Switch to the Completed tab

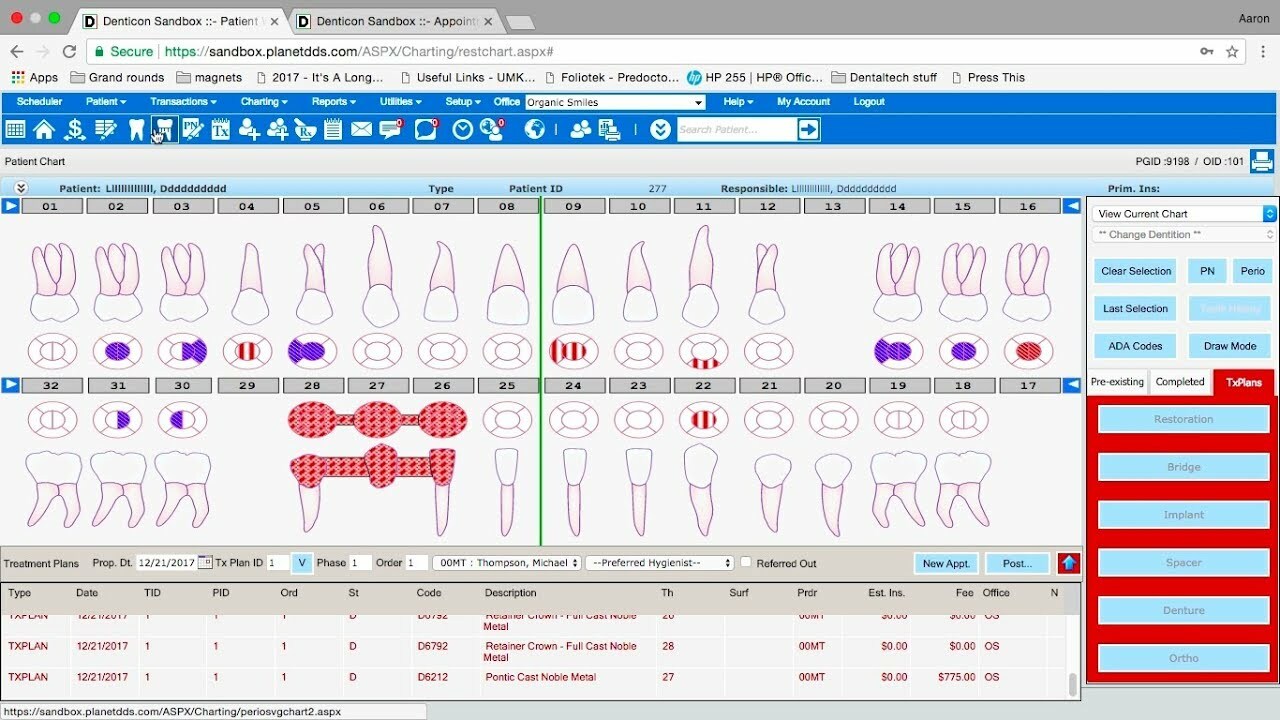(x=1180, y=381)
